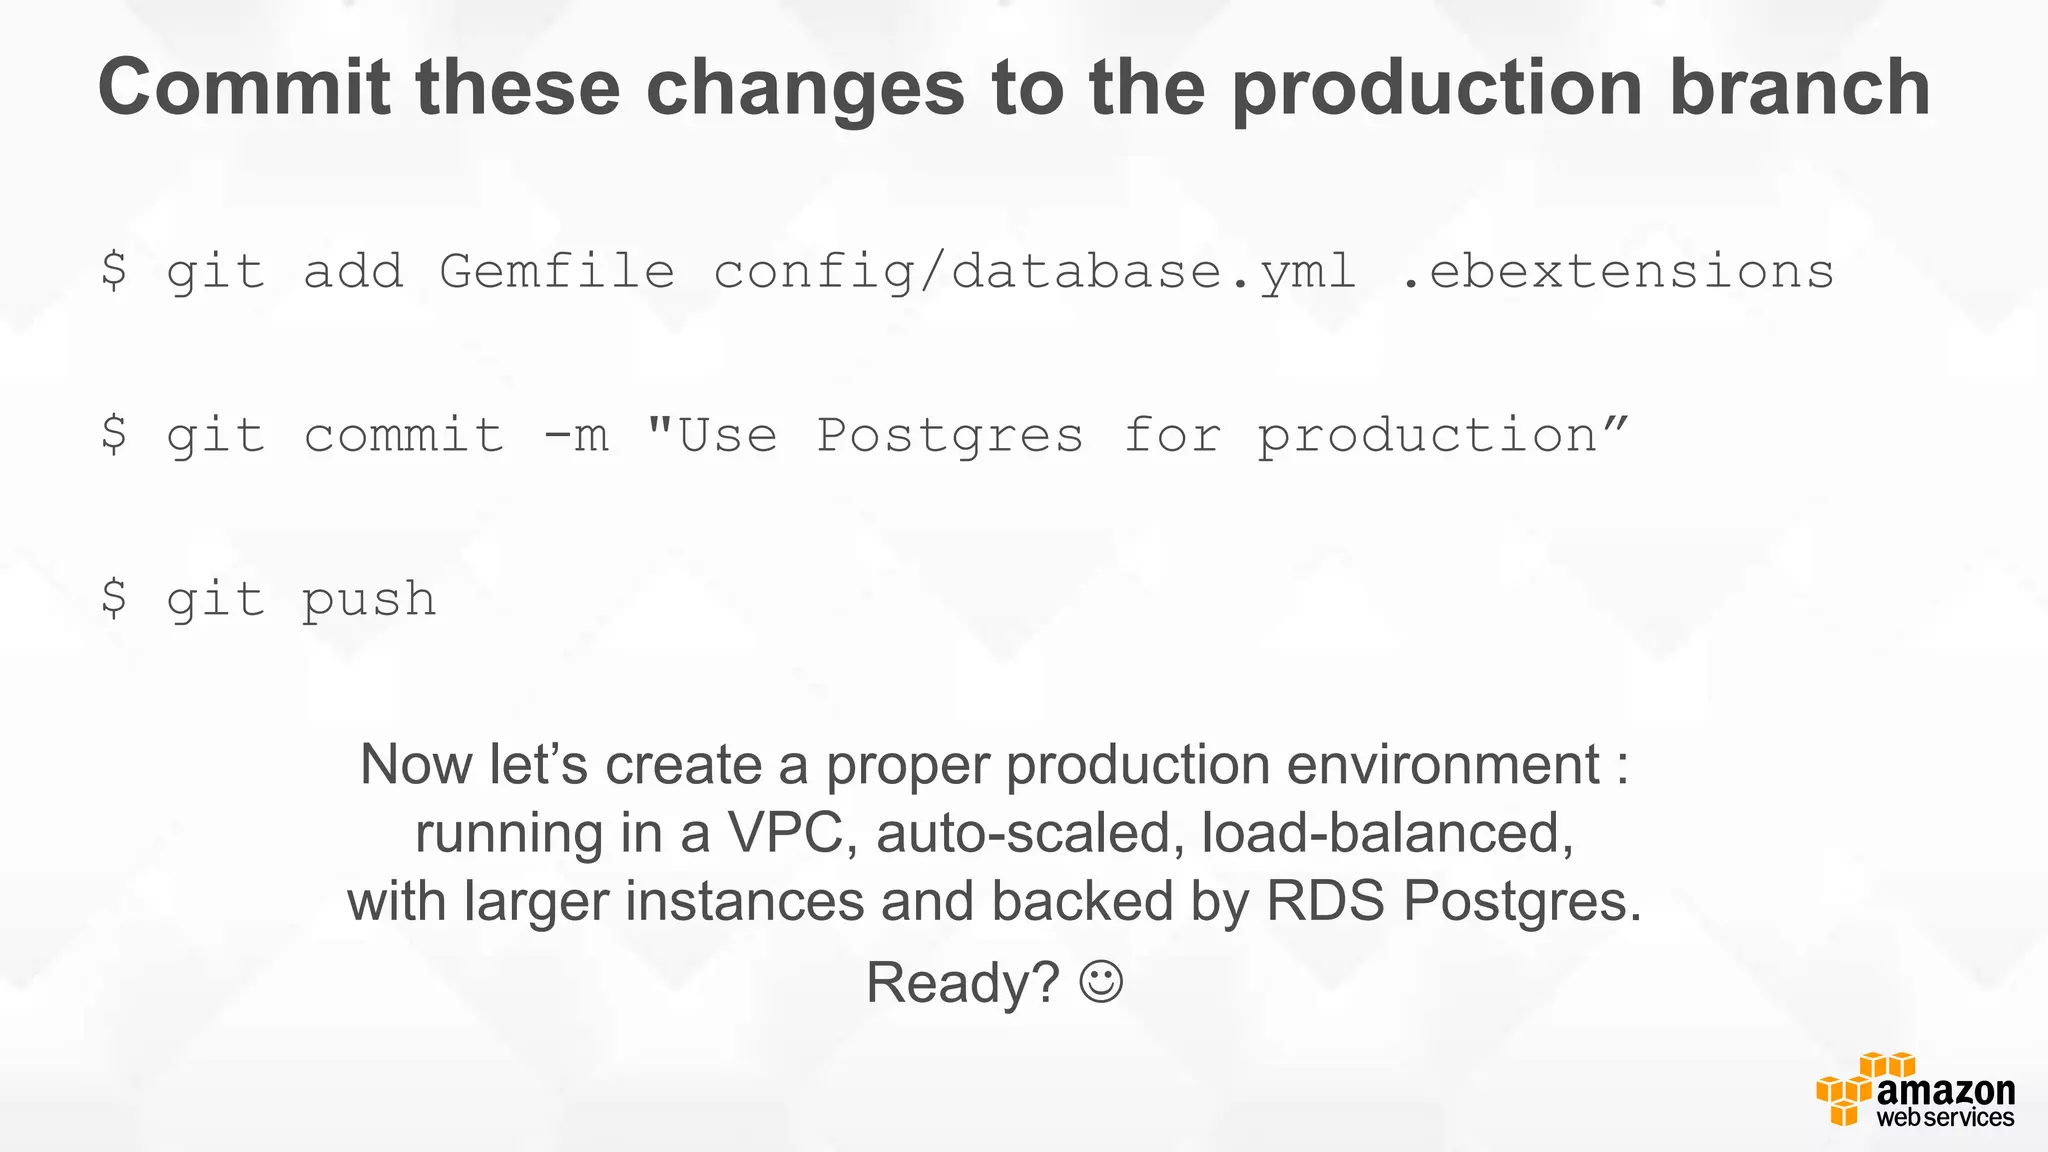Click the "Ready?" text

pos(962,982)
